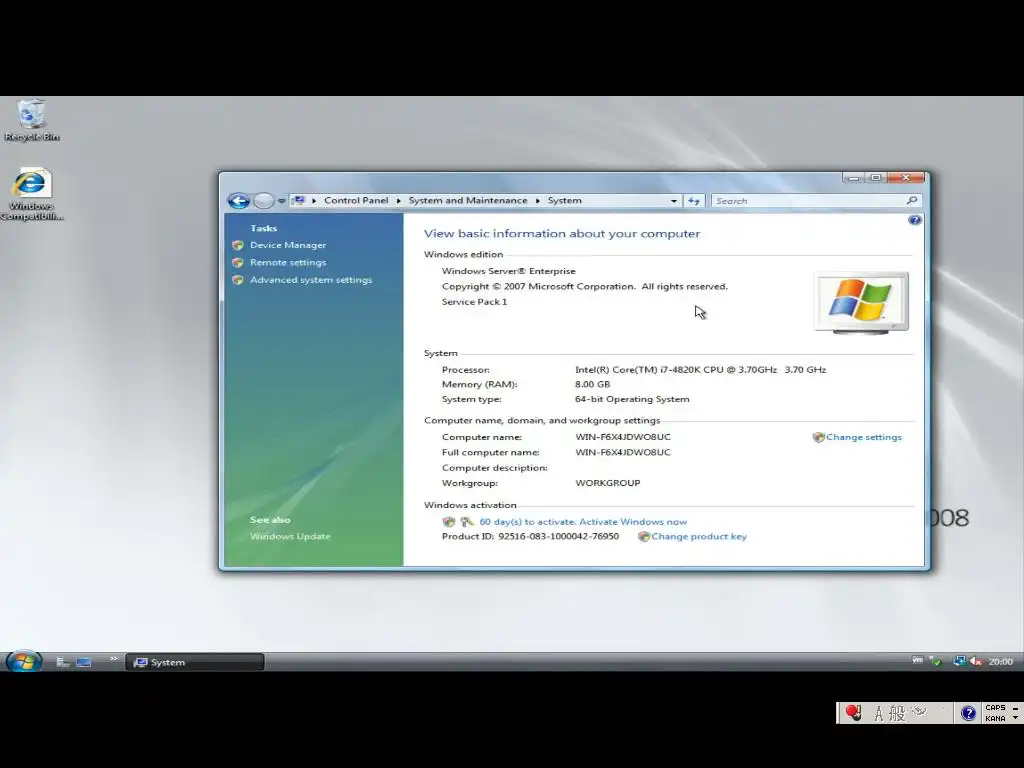The width and height of the screenshot is (1024, 768).
Task: Click the VM tools tray icon
Action: (x=918, y=661)
